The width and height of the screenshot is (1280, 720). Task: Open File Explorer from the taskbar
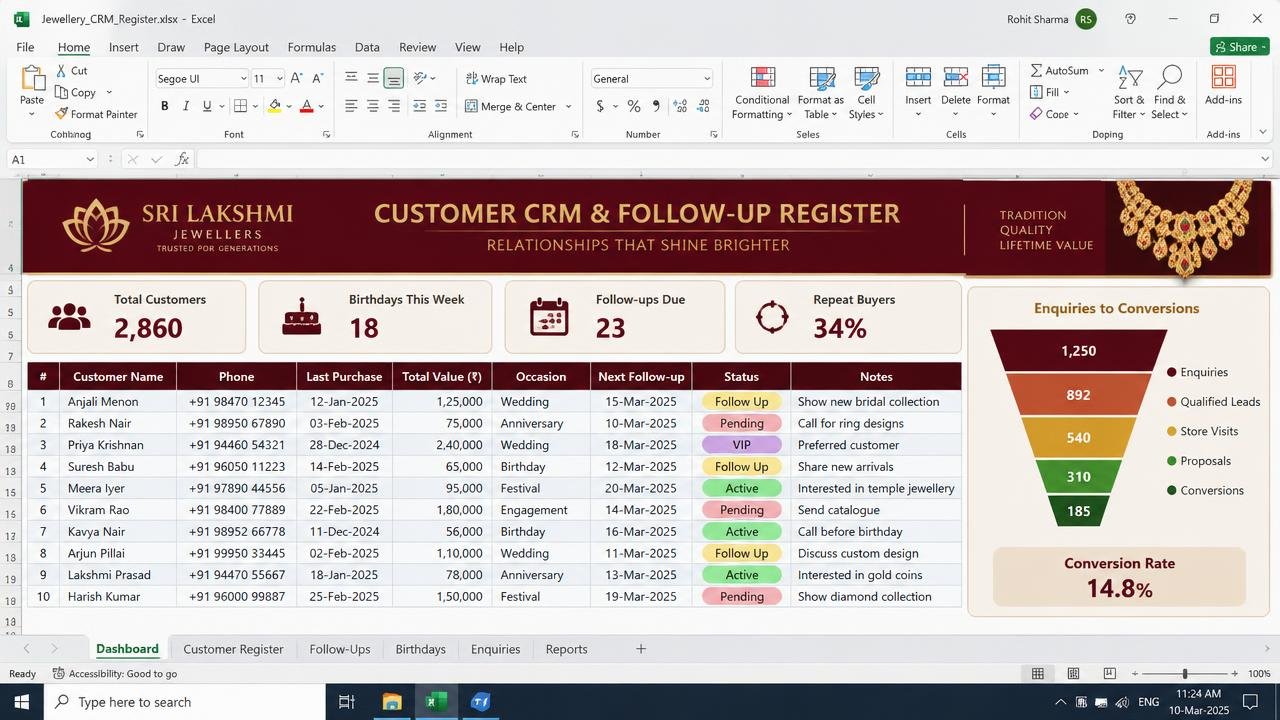click(391, 702)
